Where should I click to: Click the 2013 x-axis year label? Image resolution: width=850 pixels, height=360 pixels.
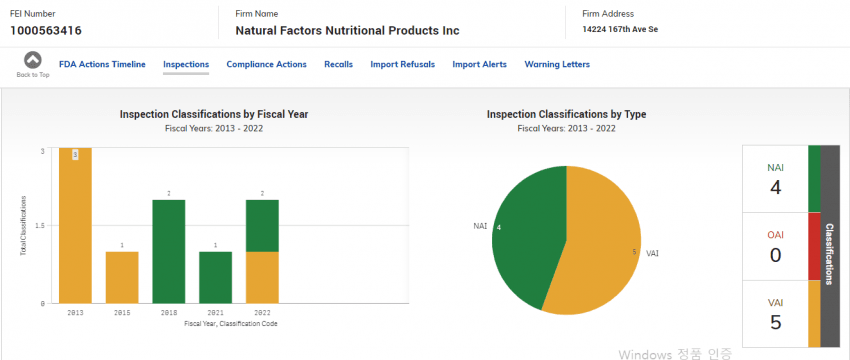point(75,313)
